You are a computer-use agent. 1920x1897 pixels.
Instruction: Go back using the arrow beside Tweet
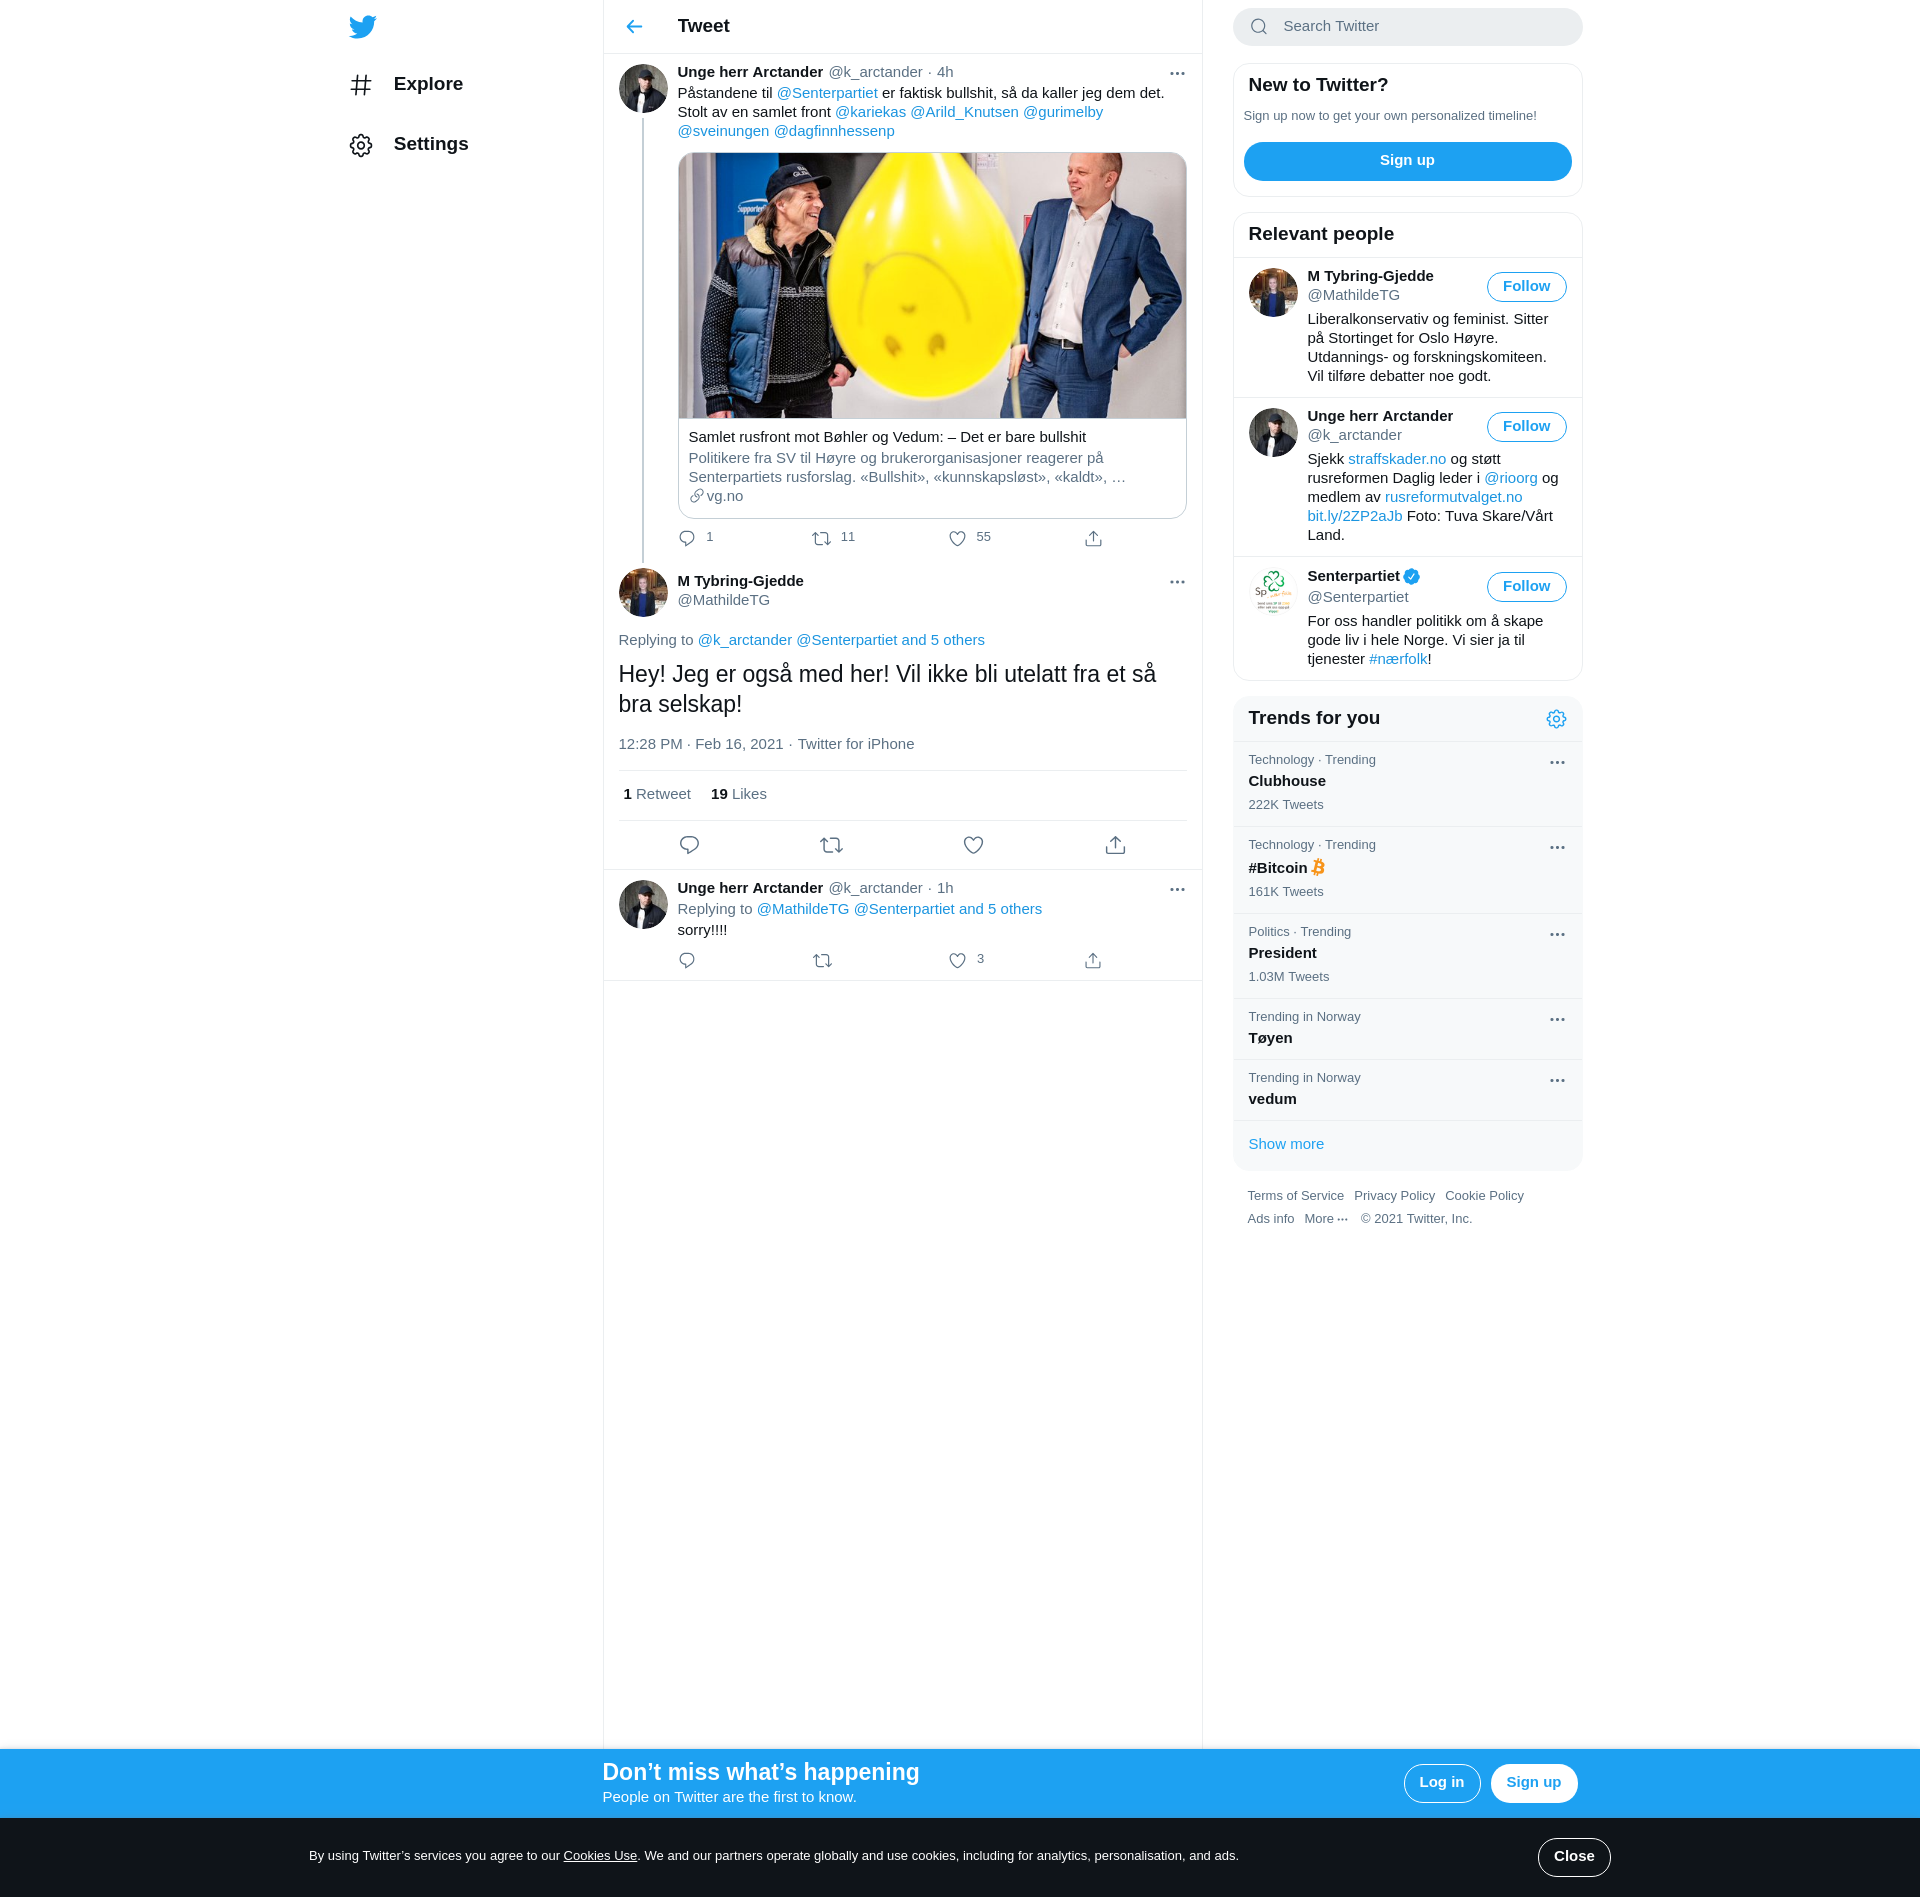tap(634, 27)
